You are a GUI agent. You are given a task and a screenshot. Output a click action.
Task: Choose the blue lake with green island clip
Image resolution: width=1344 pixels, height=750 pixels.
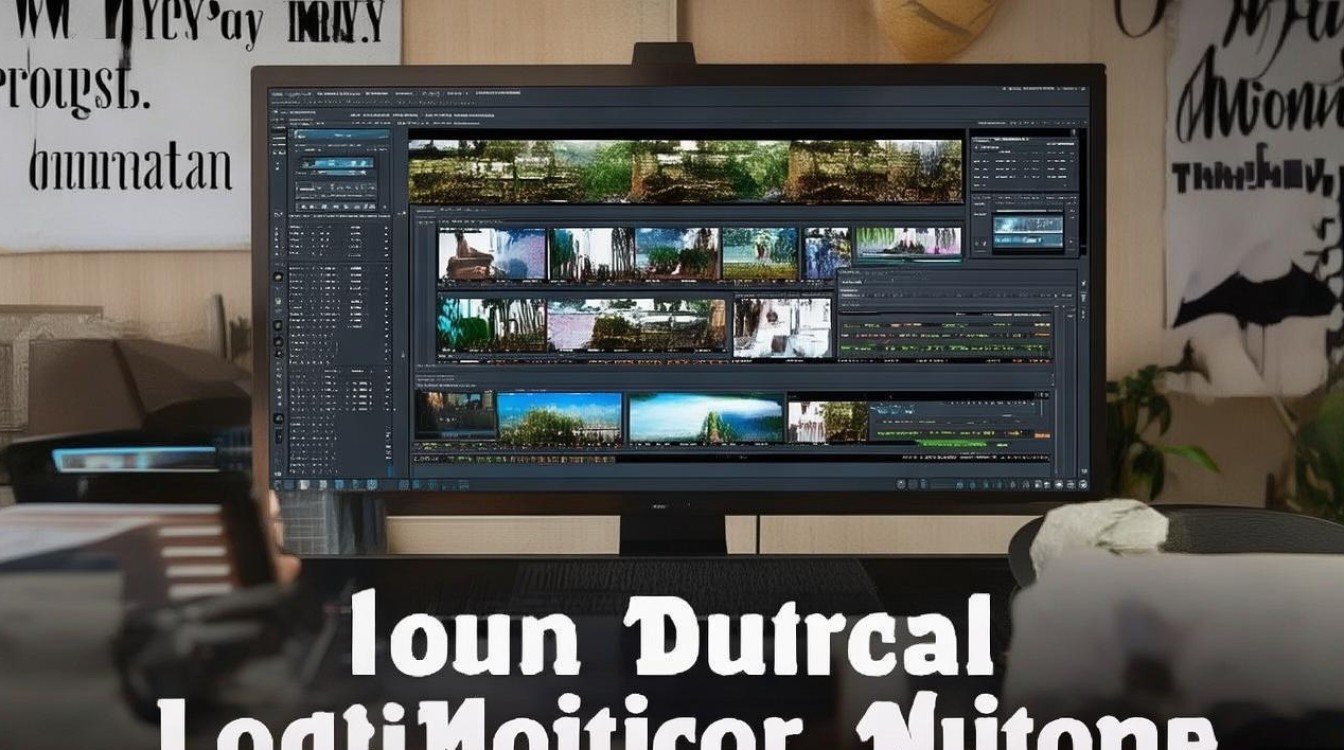pyautogui.click(x=706, y=417)
